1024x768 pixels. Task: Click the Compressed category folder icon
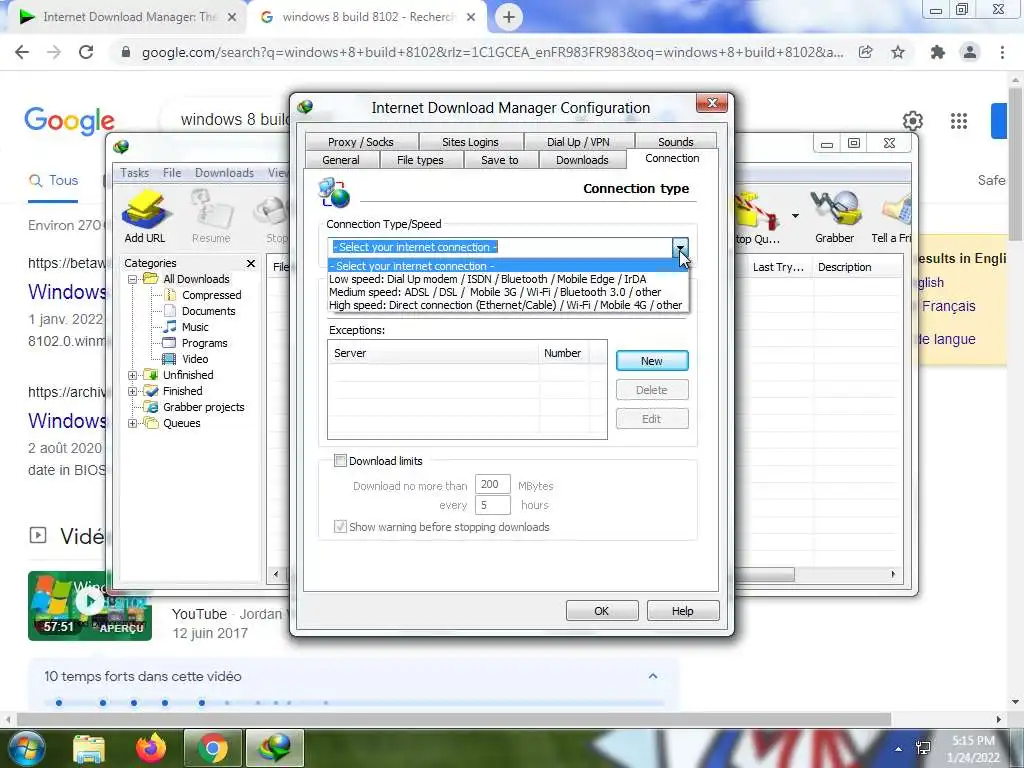(x=169, y=295)
